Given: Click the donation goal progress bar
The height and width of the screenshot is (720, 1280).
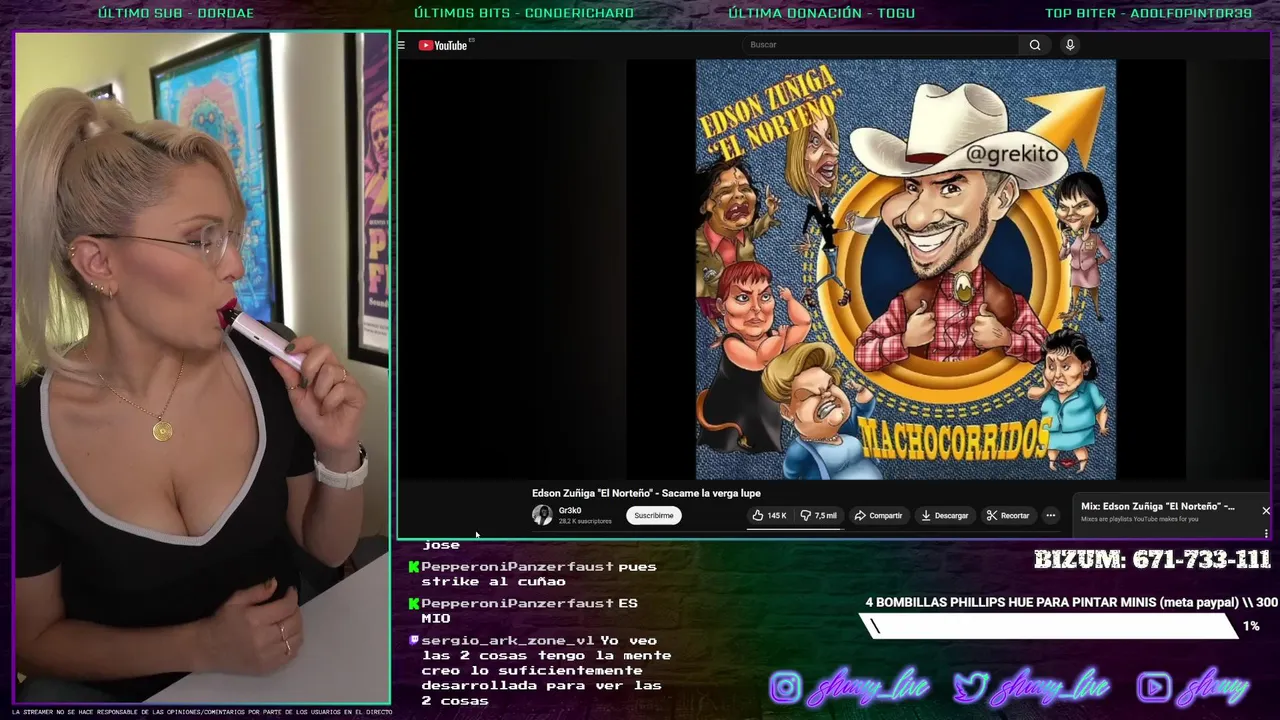Looking at the screenshot, I should 1049,626.
